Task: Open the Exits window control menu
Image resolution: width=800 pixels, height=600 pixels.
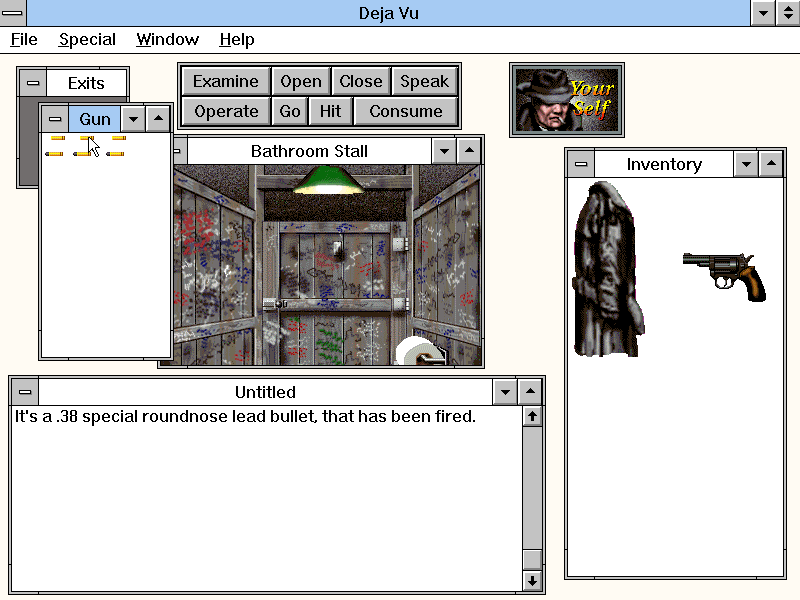Action: click(x=33, y=83)
